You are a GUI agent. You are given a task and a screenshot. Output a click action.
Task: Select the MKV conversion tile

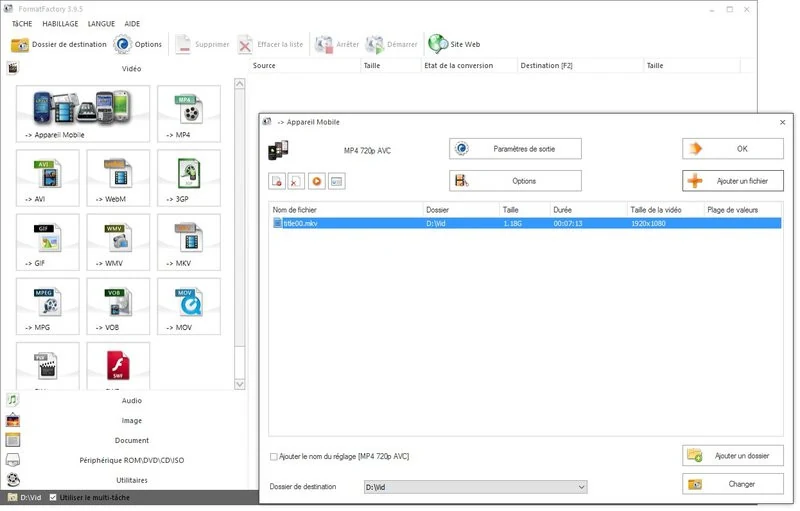(x=189, y=242)
